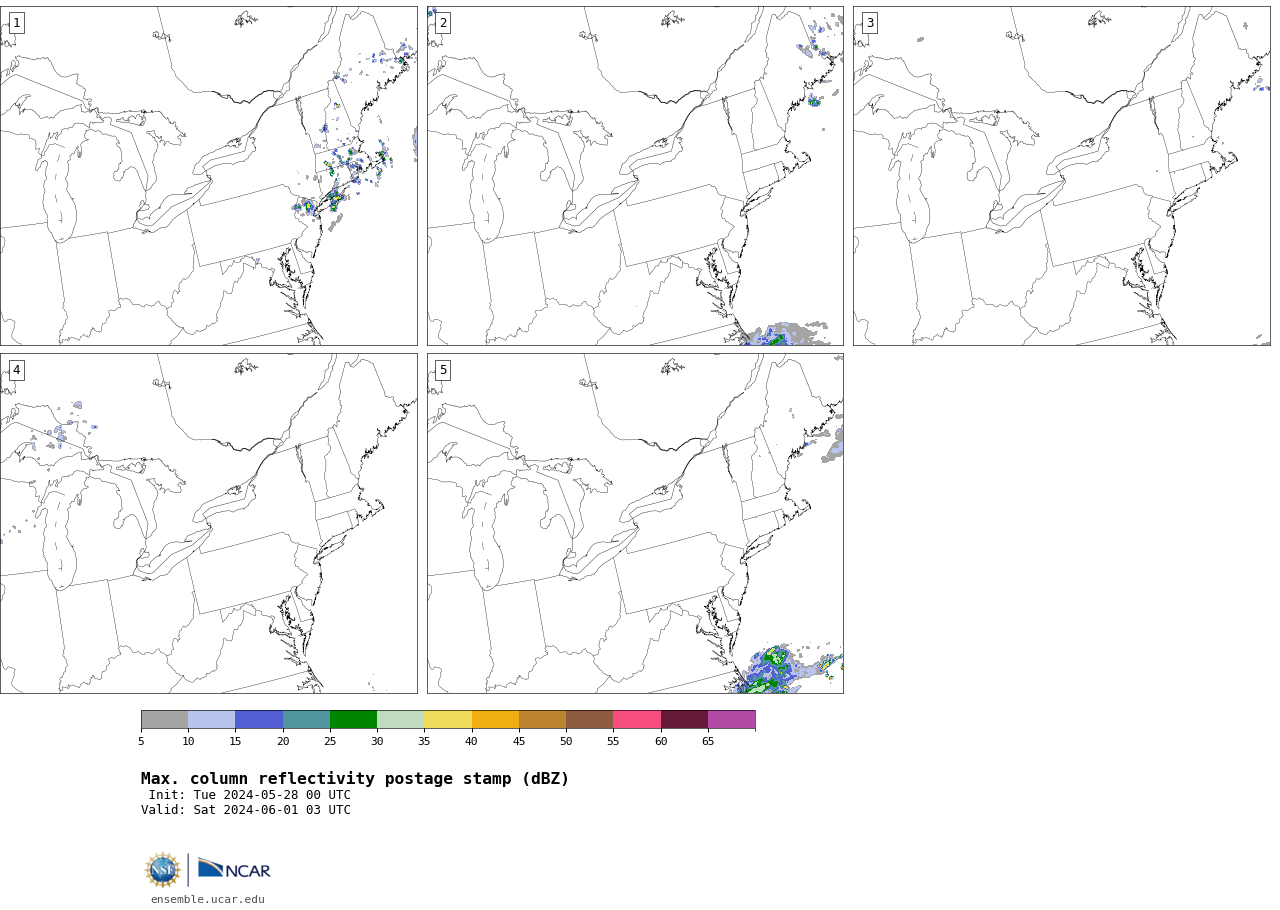1280x910 pixels.
Task: Select the light blue 10-15 dBZ swatch
Action: click(x=211, y=720)
